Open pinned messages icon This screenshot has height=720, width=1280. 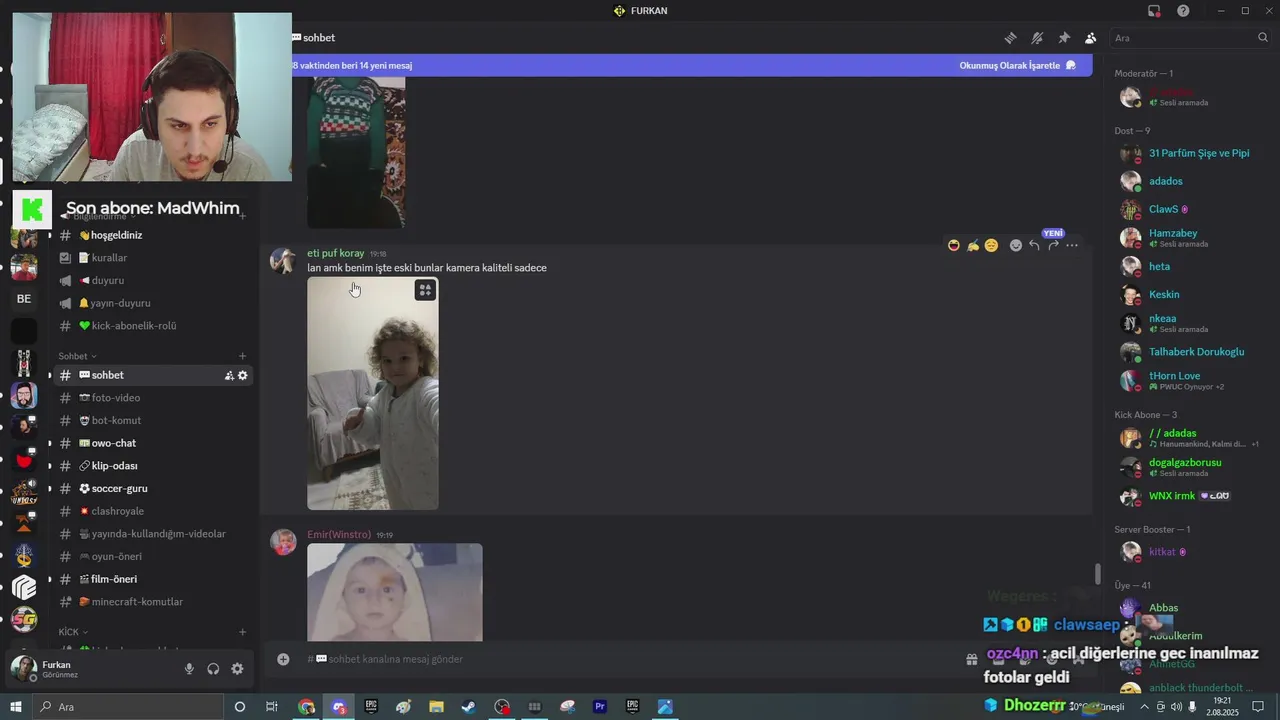point(1064,38)
